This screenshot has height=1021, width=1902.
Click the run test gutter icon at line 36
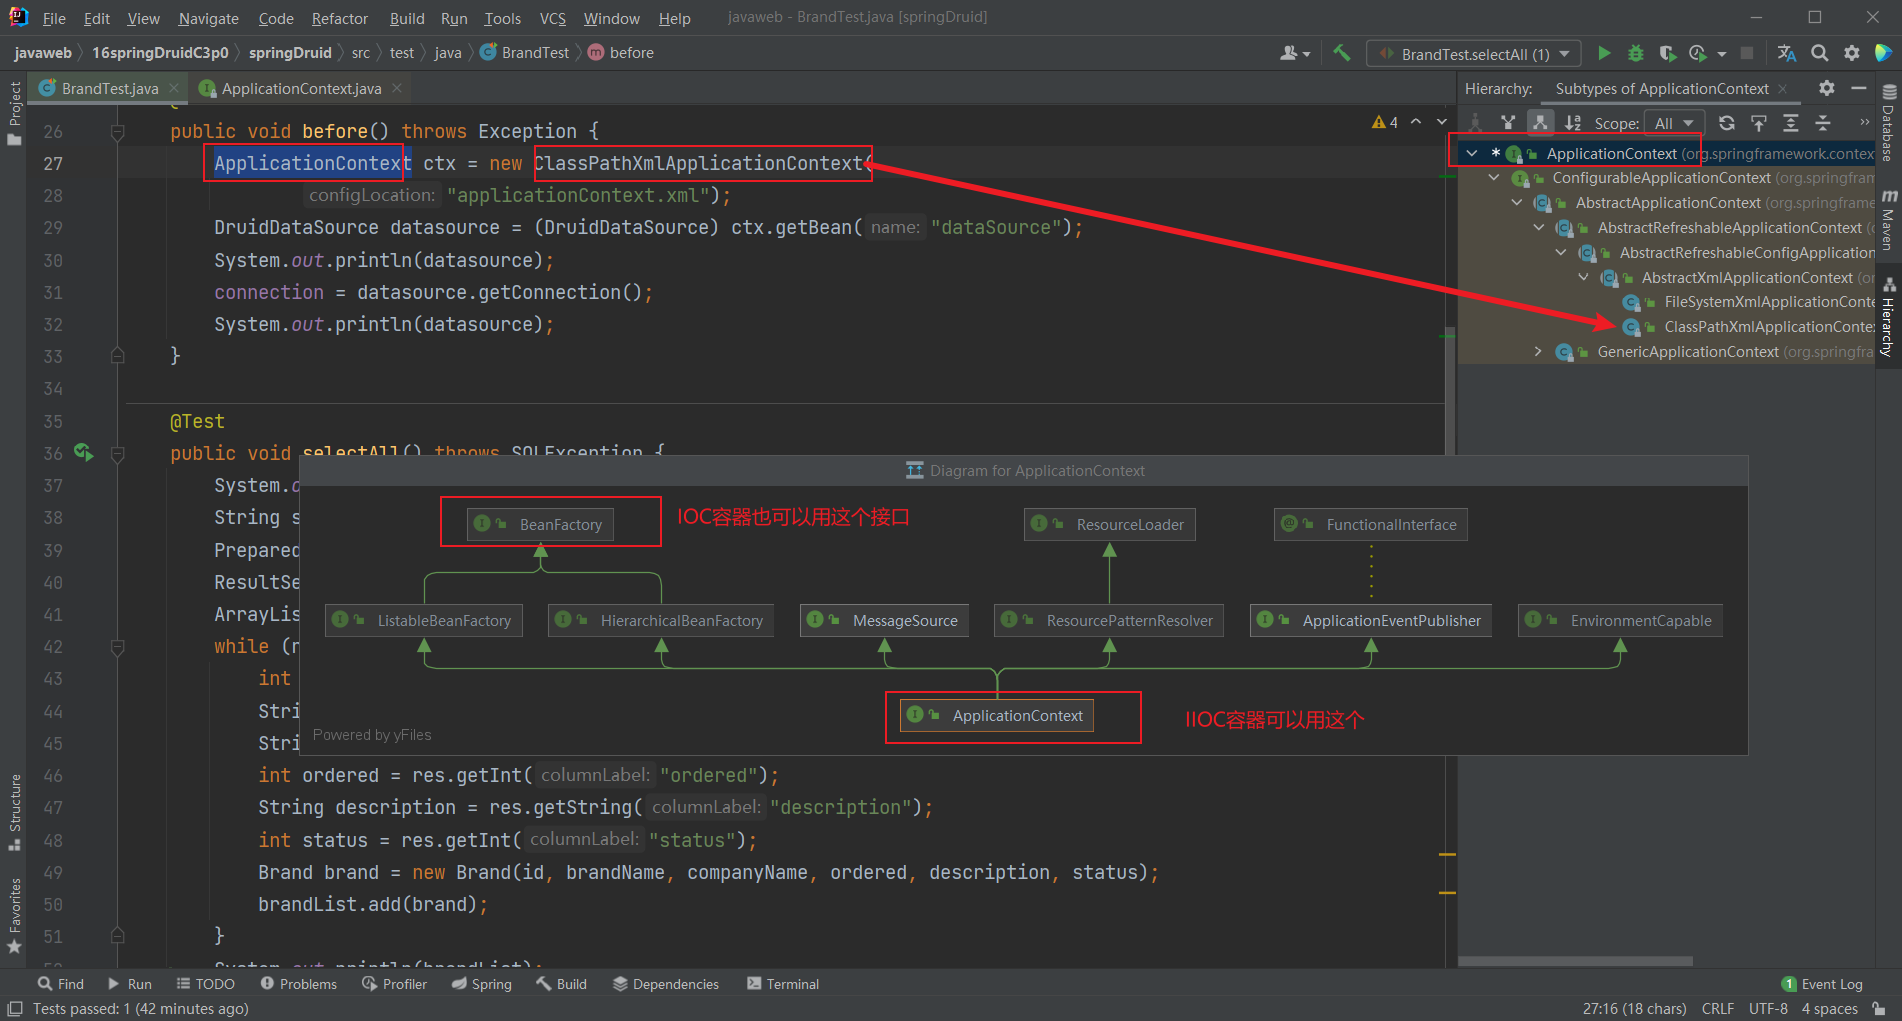pos(84,453)
